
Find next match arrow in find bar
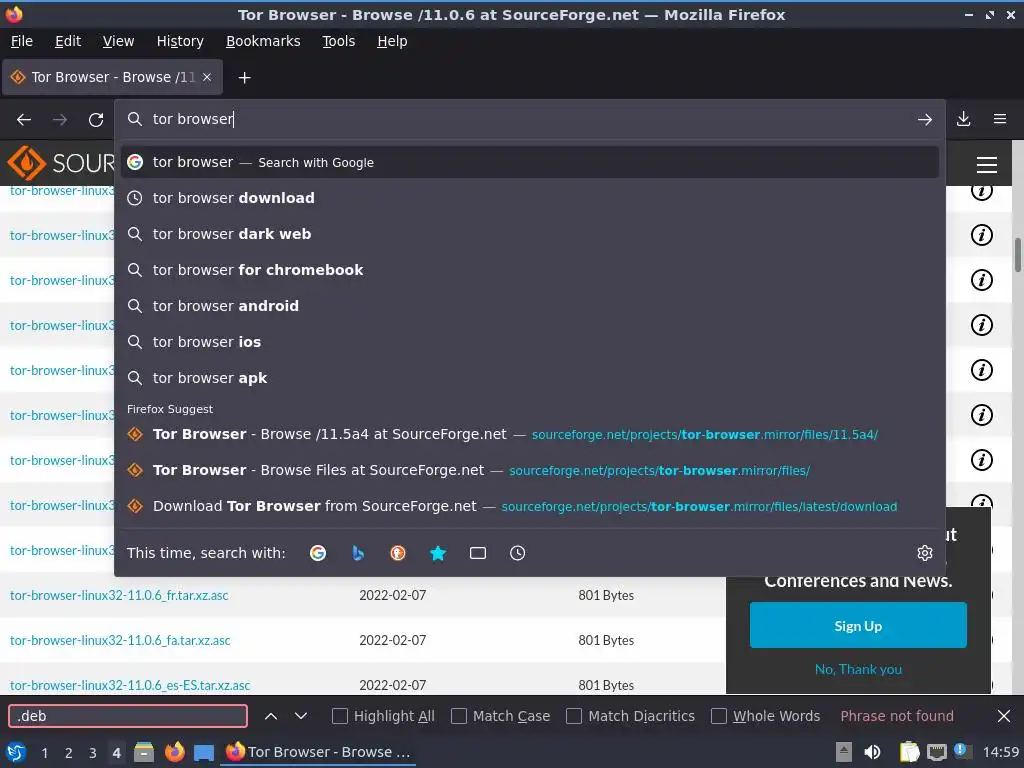point(300,716)
